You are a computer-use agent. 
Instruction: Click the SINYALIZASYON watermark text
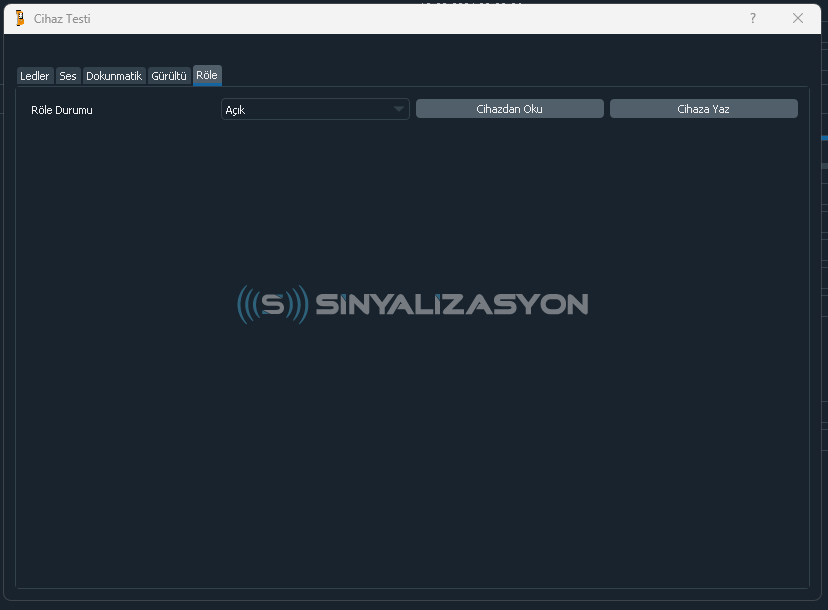[x=451, y=304]
